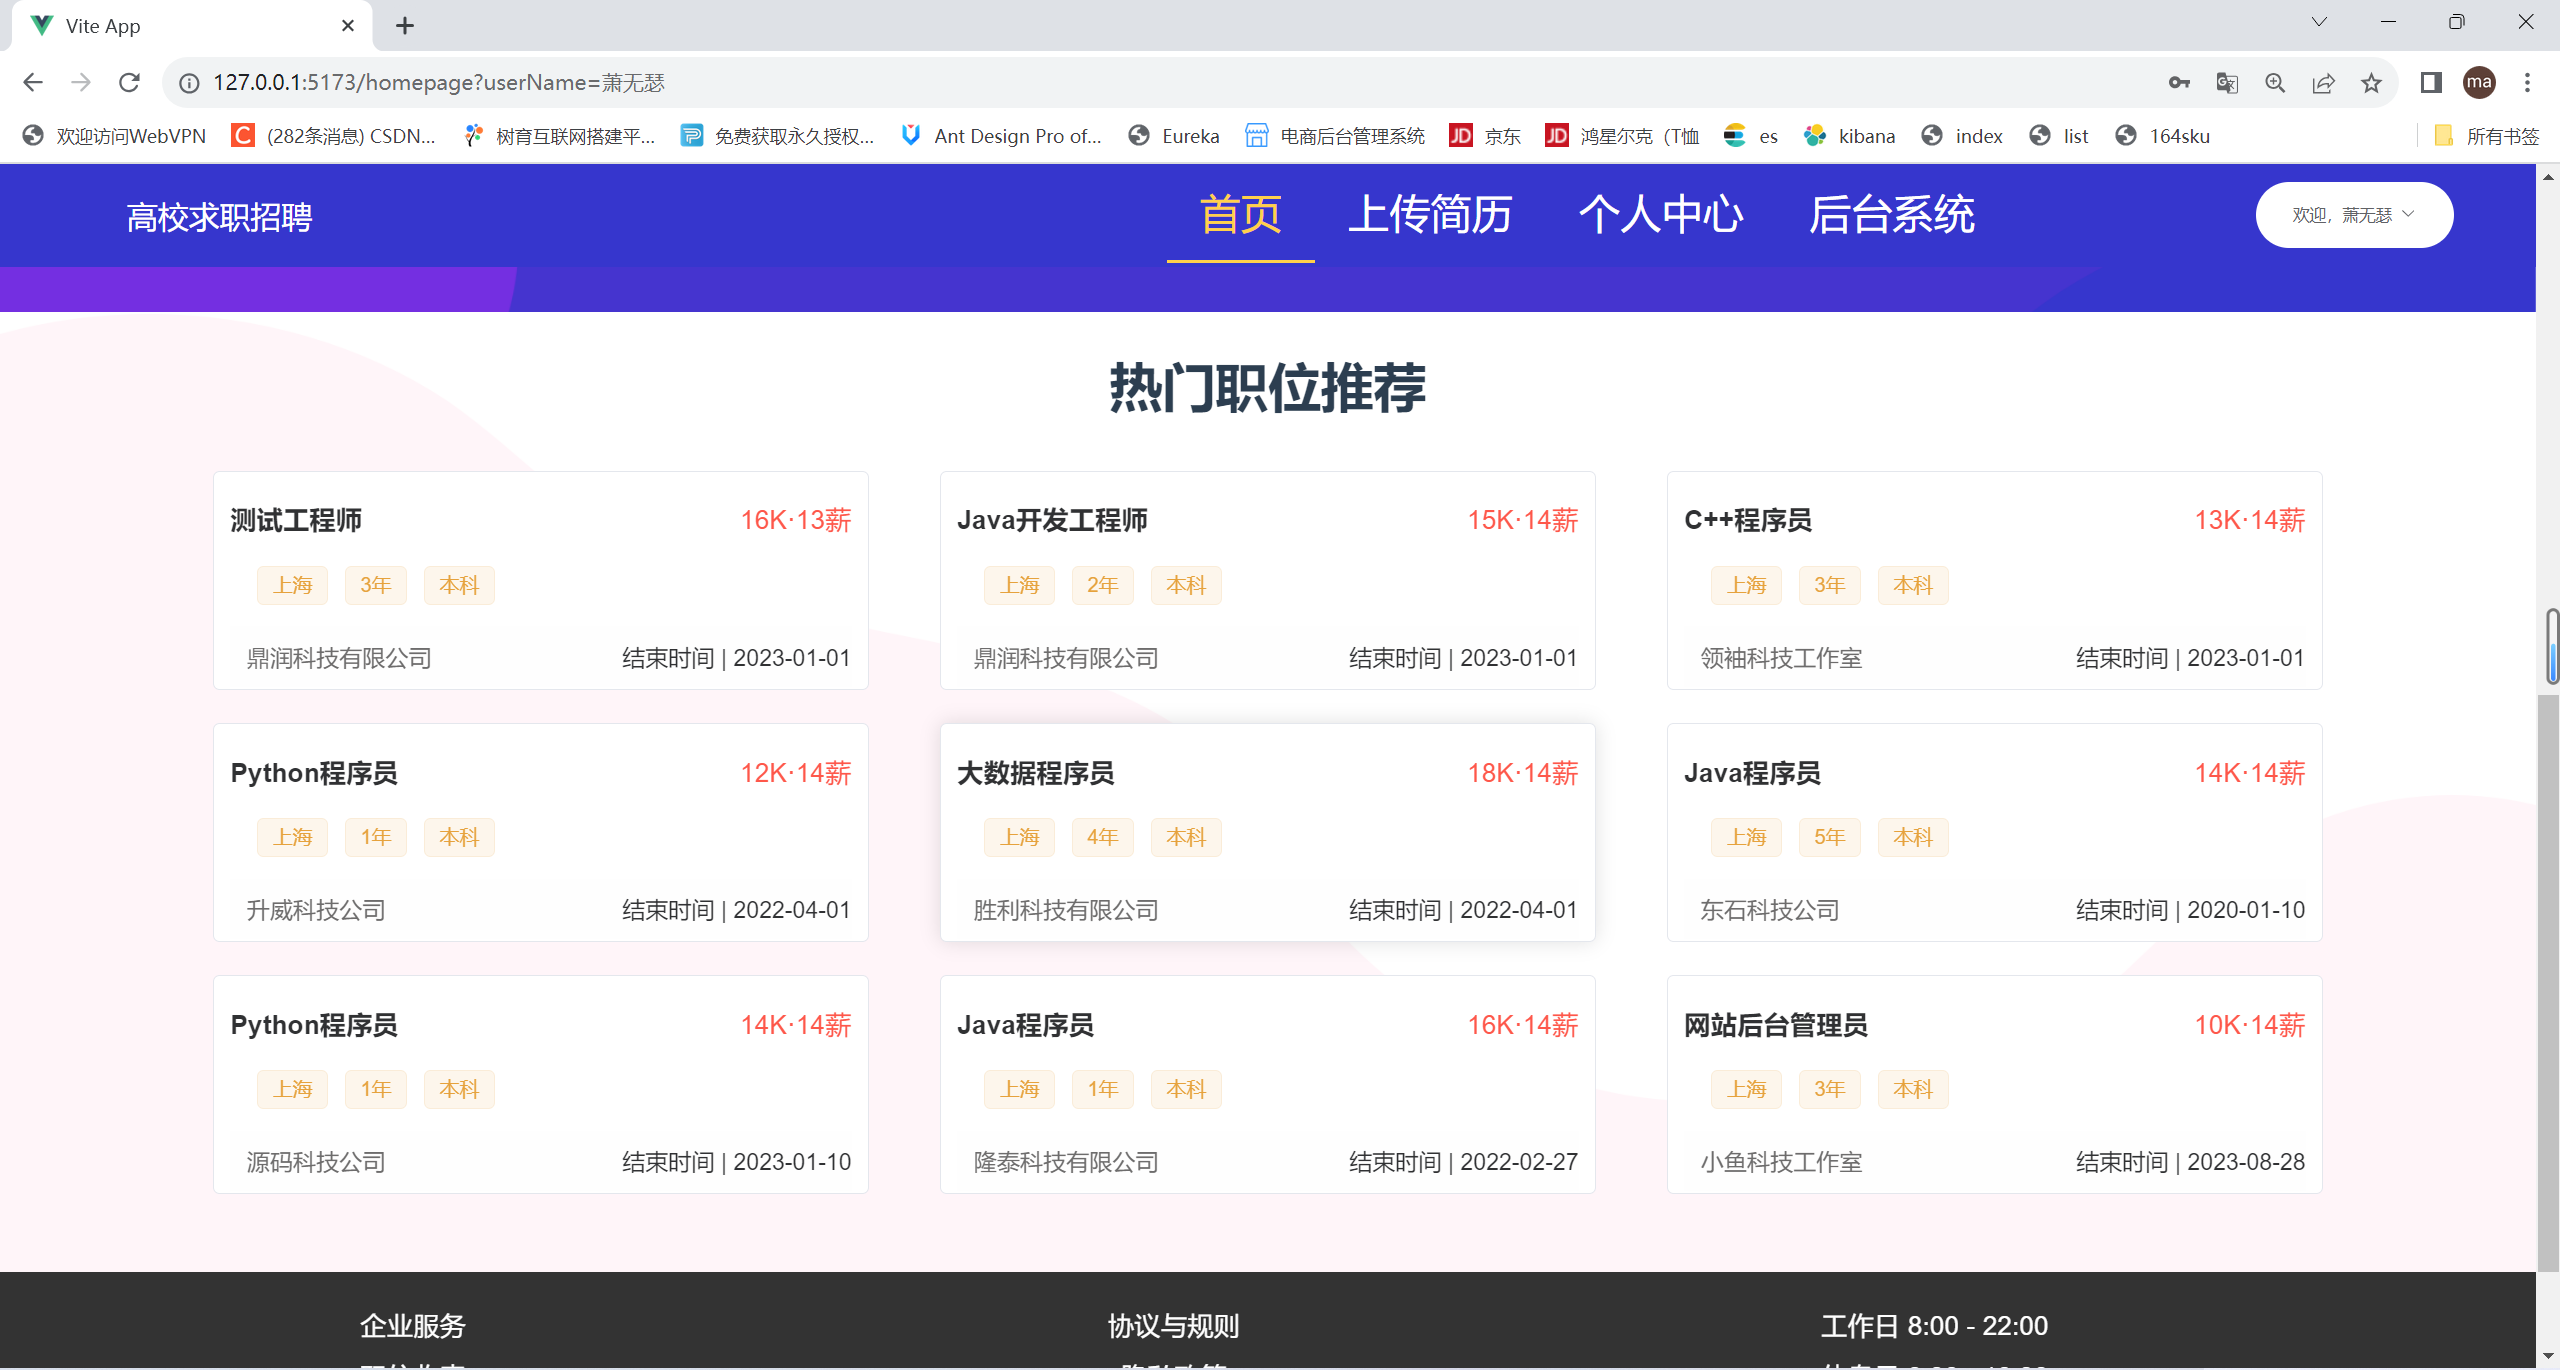Go back with the browser back arrow
This screenshot has width=2560, height=1370.
[33, 82]
